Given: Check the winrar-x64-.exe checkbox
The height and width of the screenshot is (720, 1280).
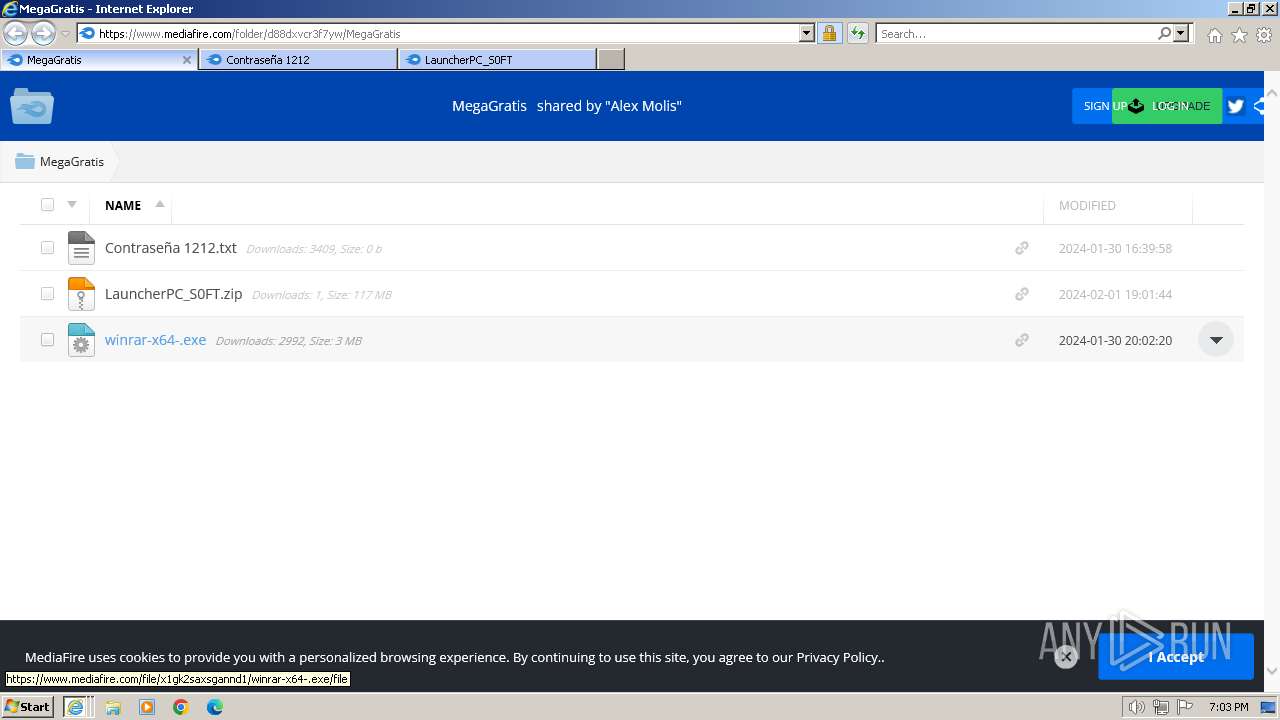Looking at the screenshot, I should [x=47, y=340].
